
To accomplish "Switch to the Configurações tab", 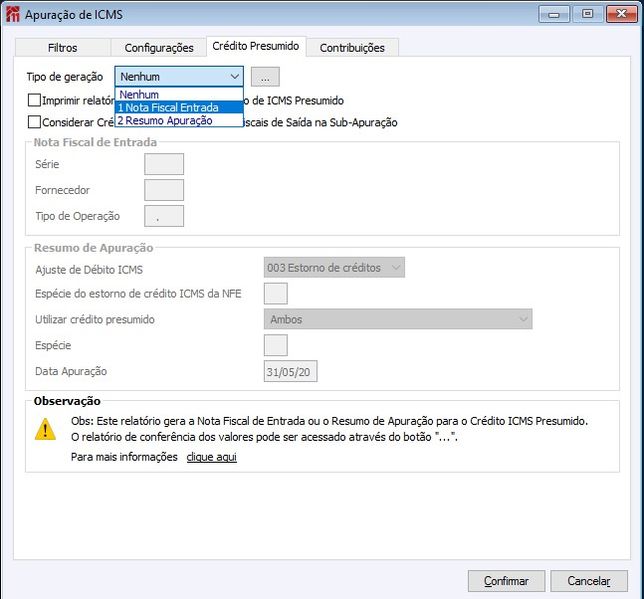I will (x=159, y=48).
